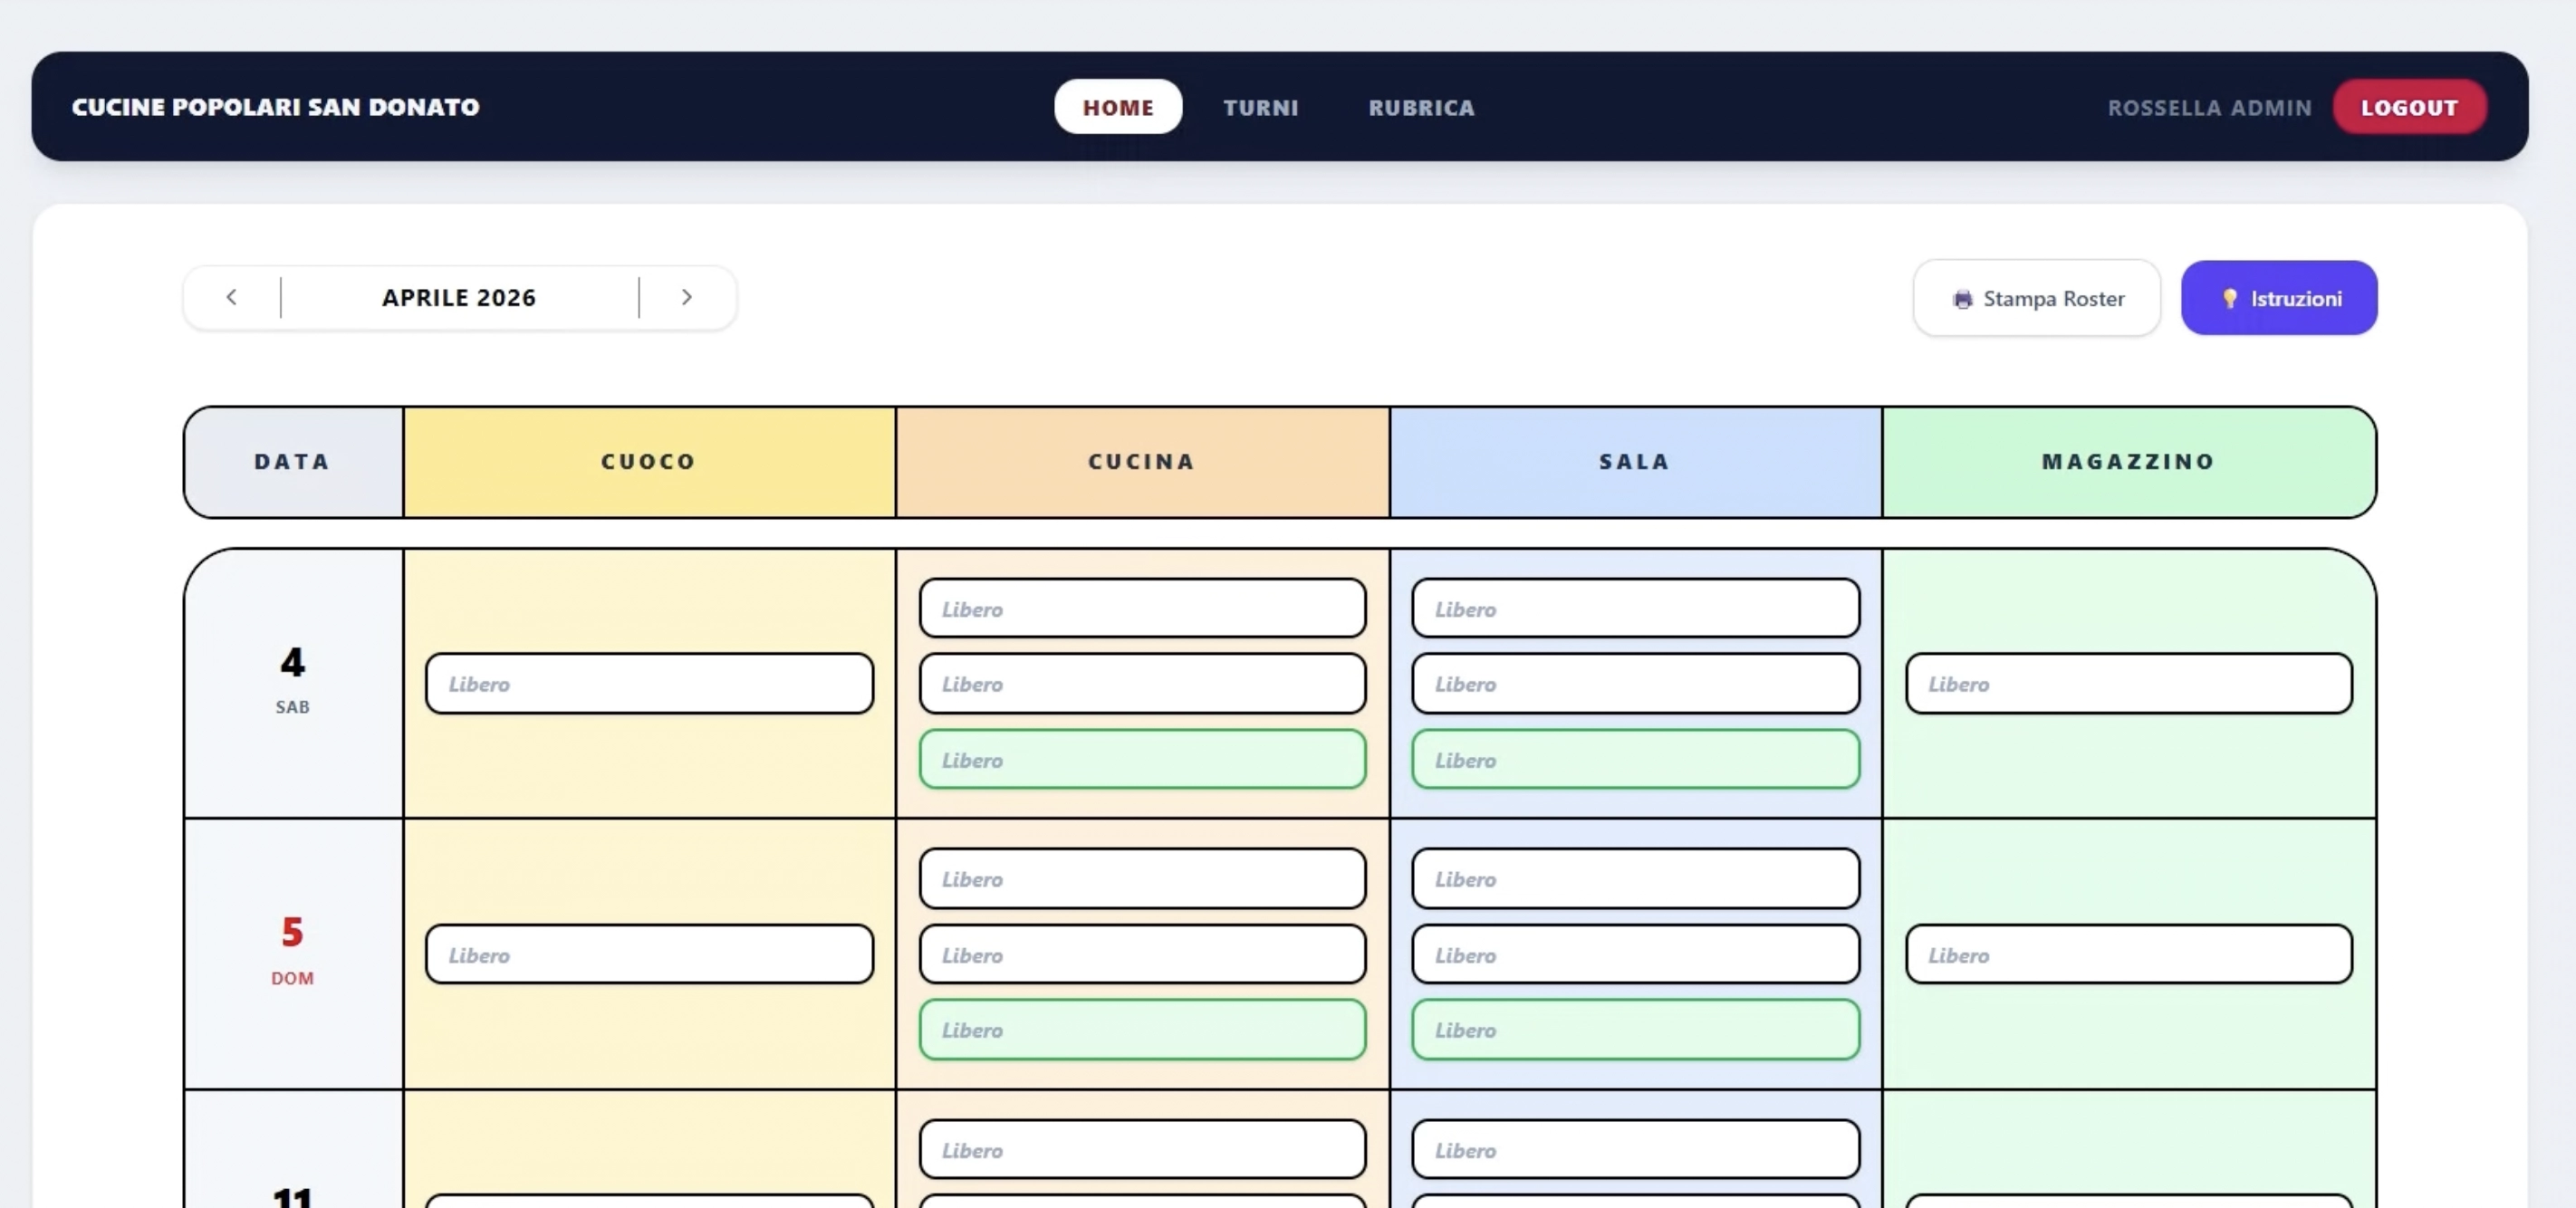
Task: Select the green Cucina slot for Saturday 4
Action: (1142, 760)
